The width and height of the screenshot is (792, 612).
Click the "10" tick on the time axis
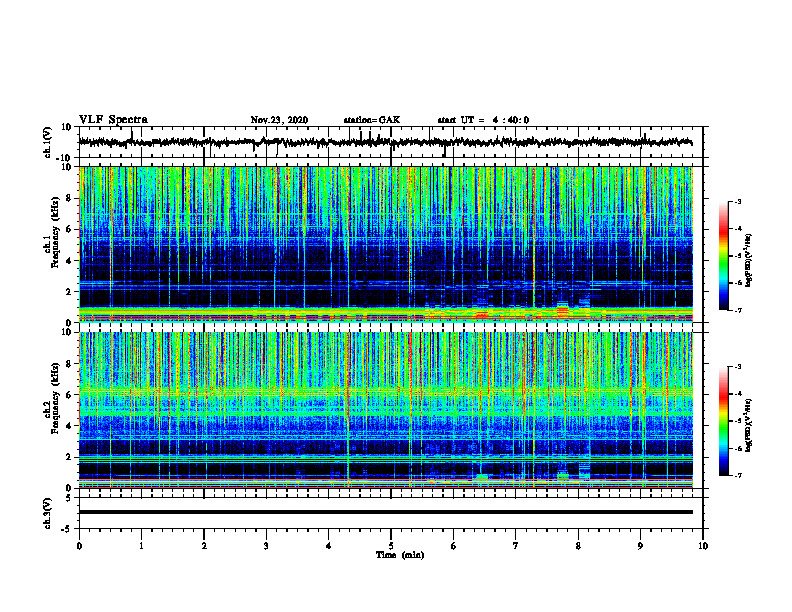pyautogui.click(x=703, y=546)
